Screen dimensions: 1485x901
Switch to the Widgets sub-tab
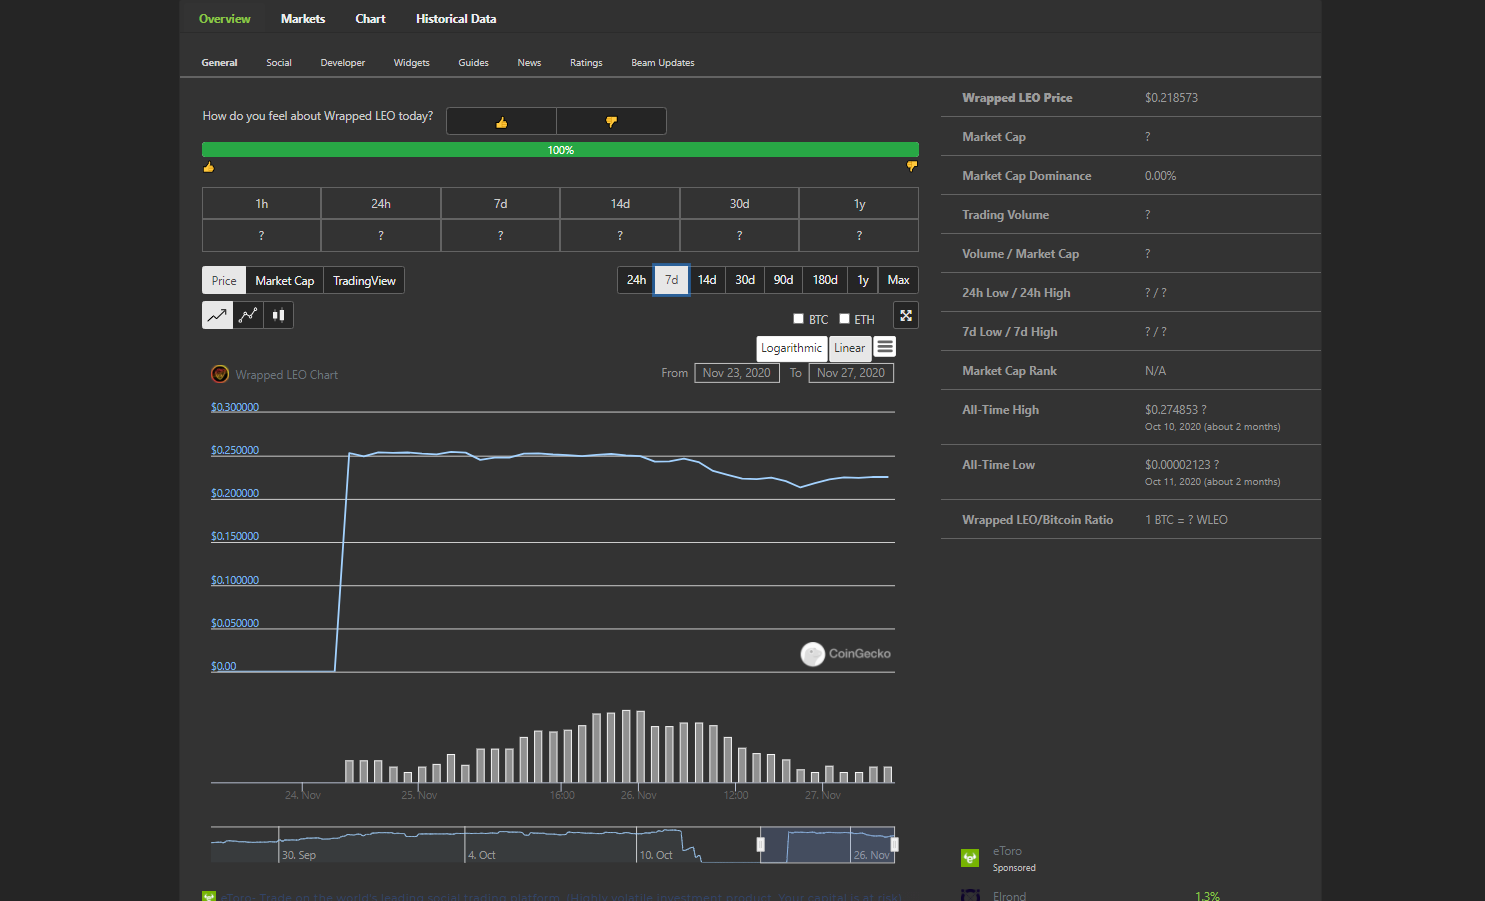click(x=411, y=63)
